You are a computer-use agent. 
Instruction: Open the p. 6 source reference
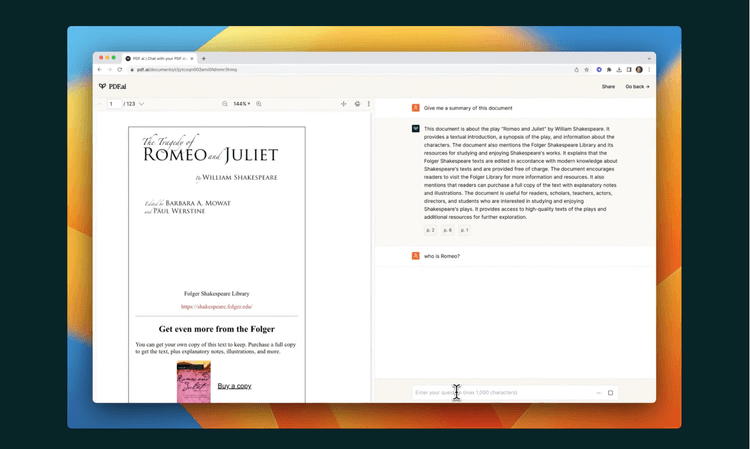(x=448, y=230)
